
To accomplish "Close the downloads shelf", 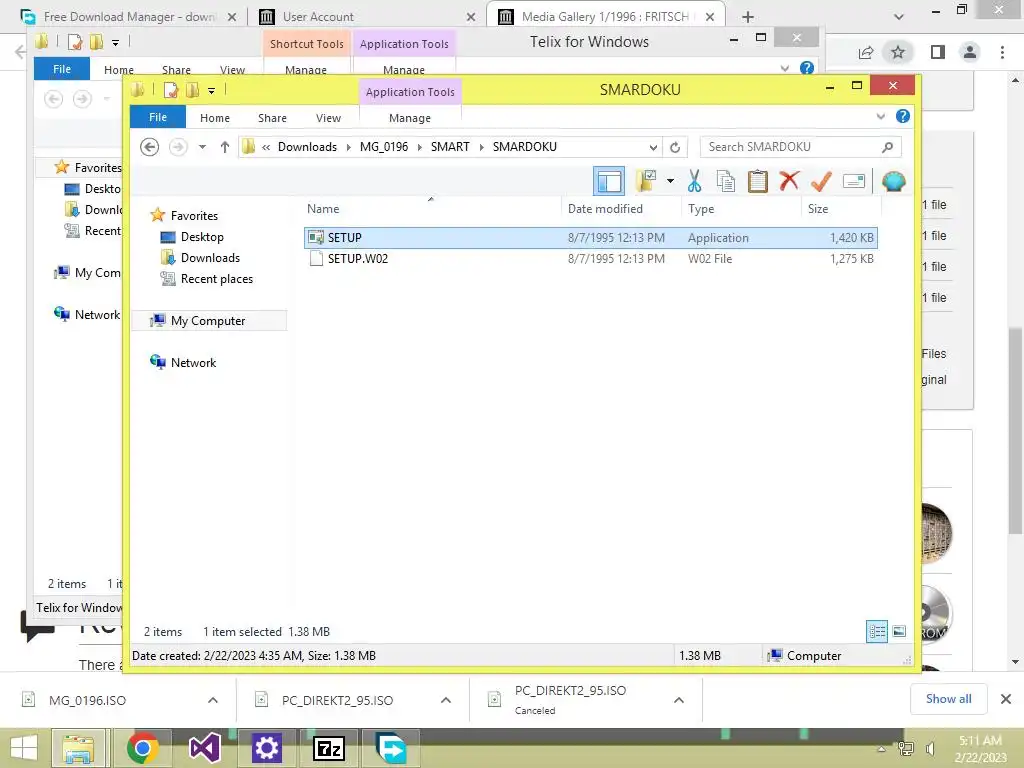I will click(1006, 699).
